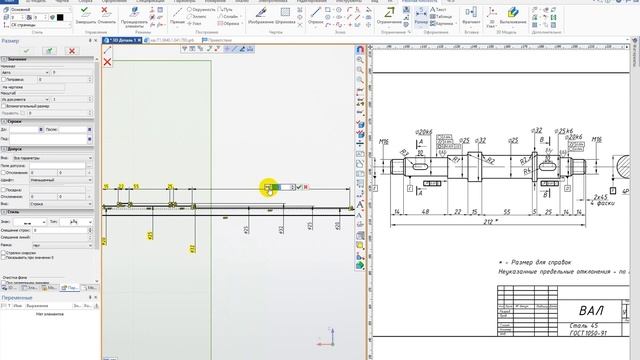Click the text A icon in vertical toolbar
640x360 pixels.
point(360,204)
